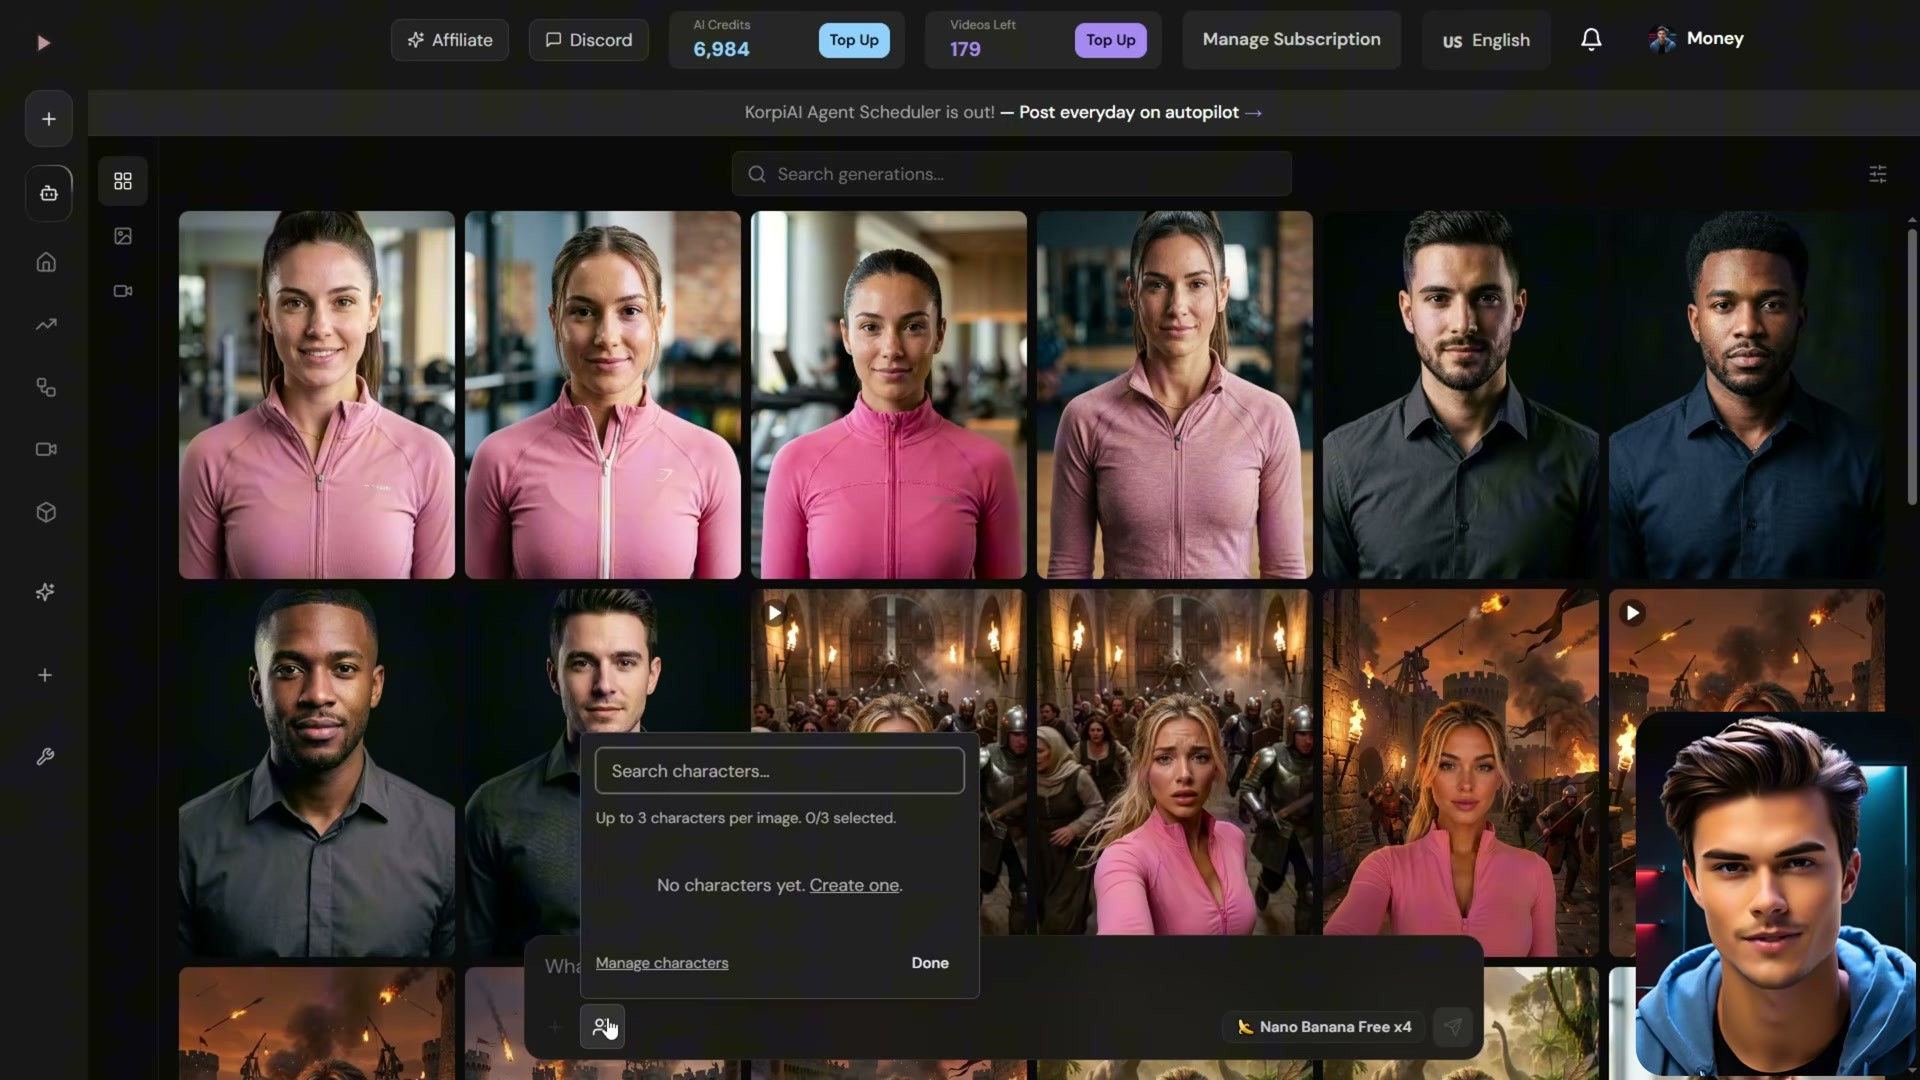Viewport: 1920px width, 1080px height.
Task: Open the shapes icon in sidebar
Action: click(x=46, y=387)
